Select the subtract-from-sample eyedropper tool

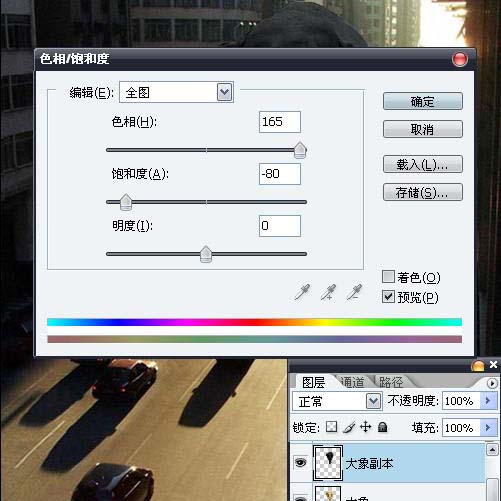[x=354, y=292]
